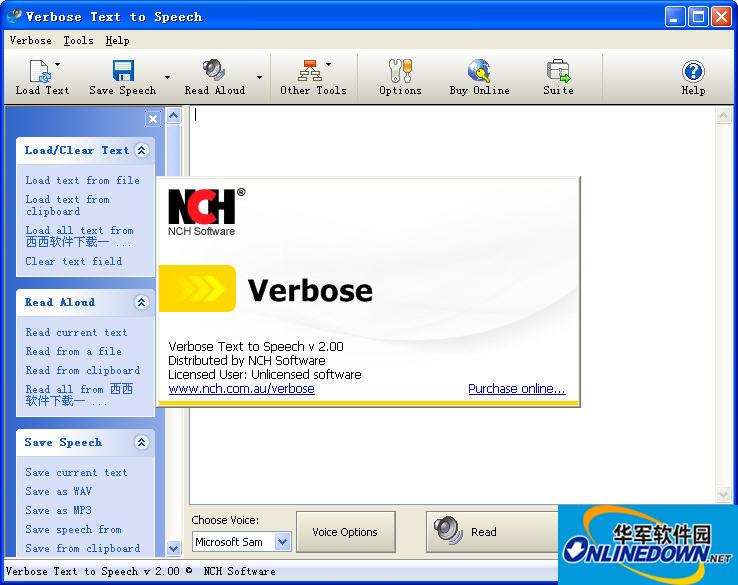Click Read current text link

(76, 332)
